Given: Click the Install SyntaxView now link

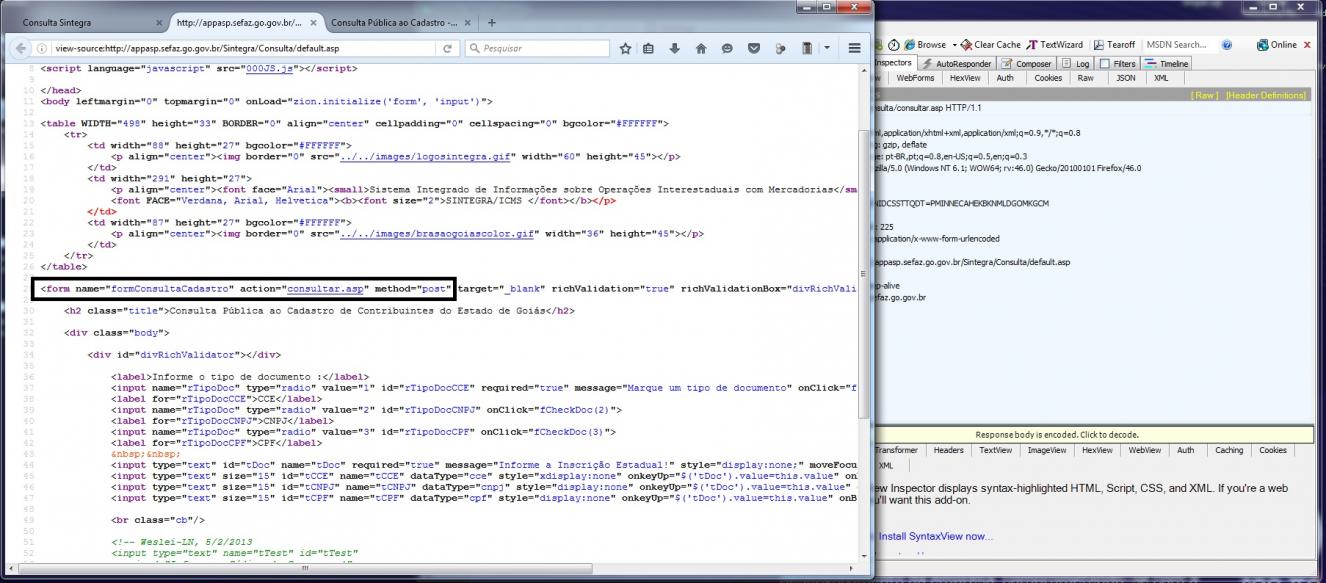Looking at the screenshot, I should (936, 537).
